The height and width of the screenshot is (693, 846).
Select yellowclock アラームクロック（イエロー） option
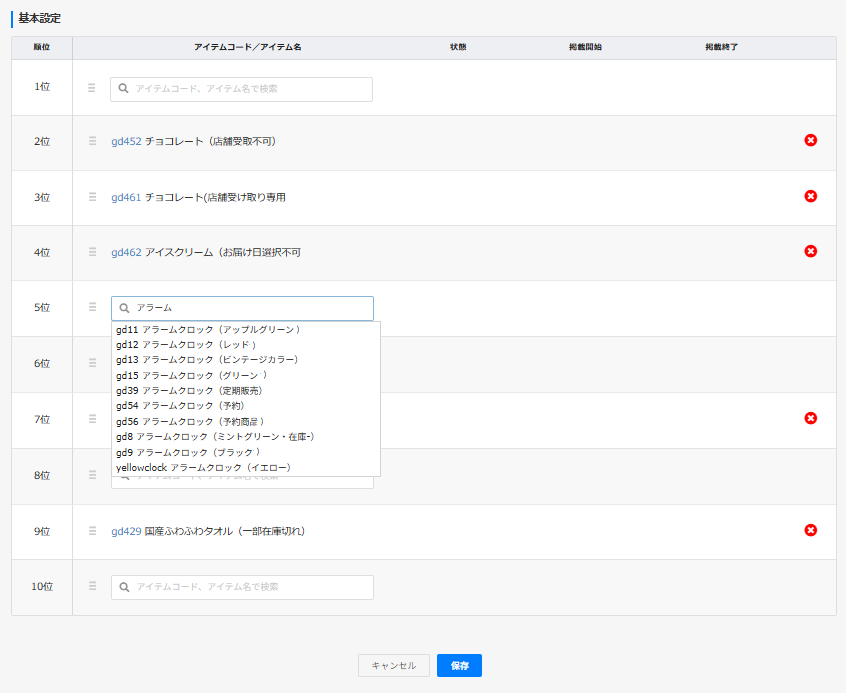[203, 467]
